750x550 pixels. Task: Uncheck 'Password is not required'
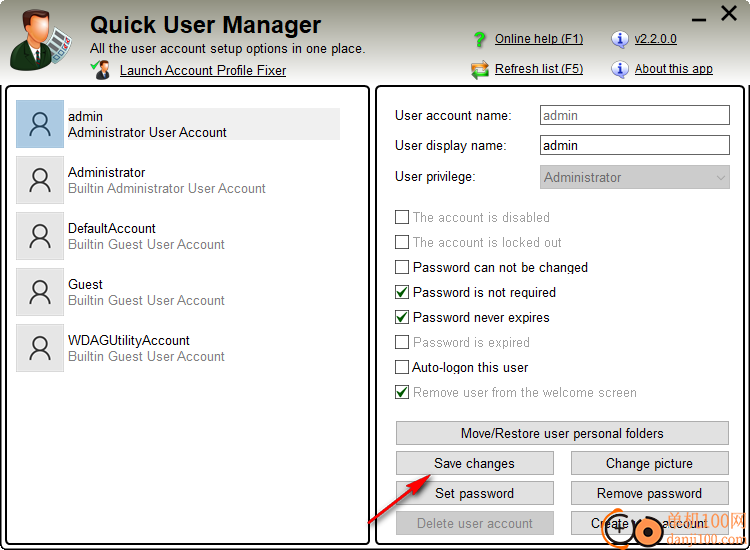pos(402,292)
